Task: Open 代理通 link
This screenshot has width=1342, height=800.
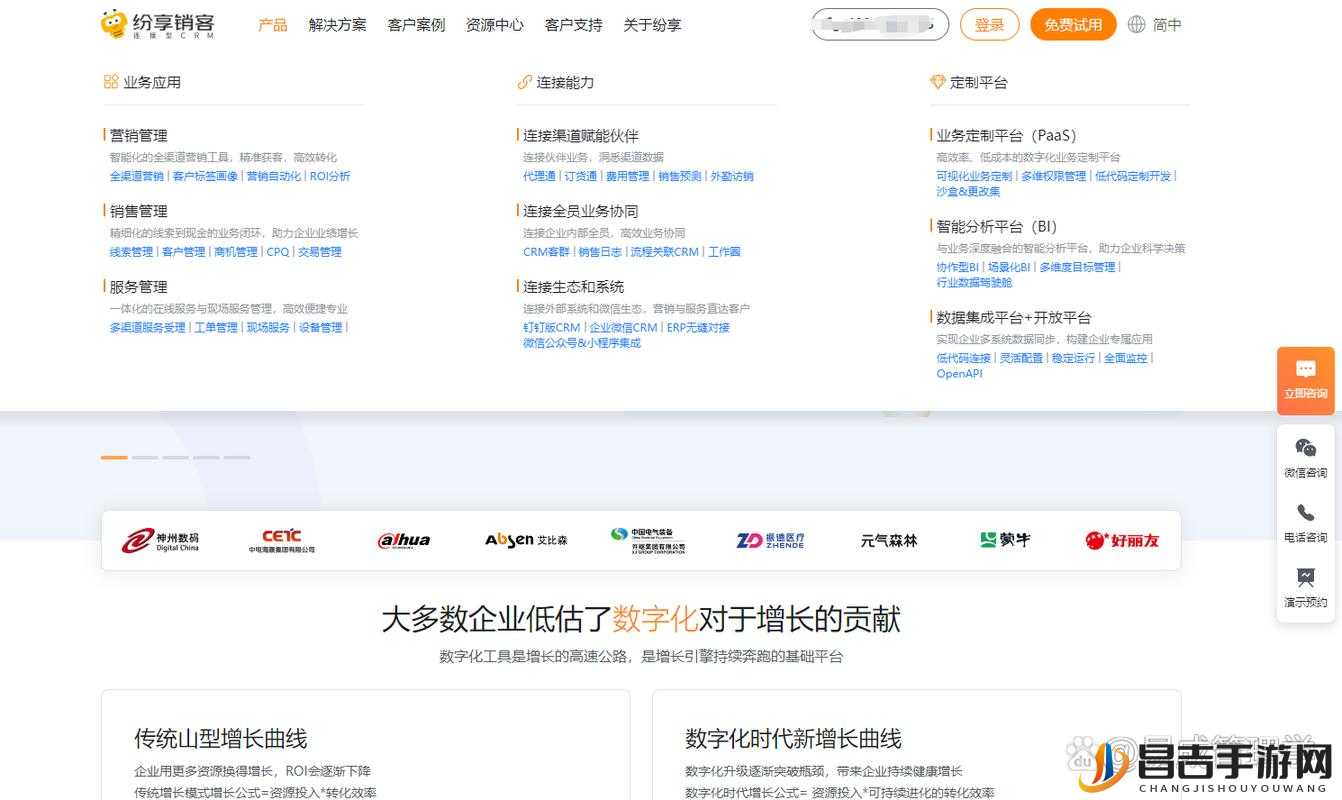Action: click(539, 176)
